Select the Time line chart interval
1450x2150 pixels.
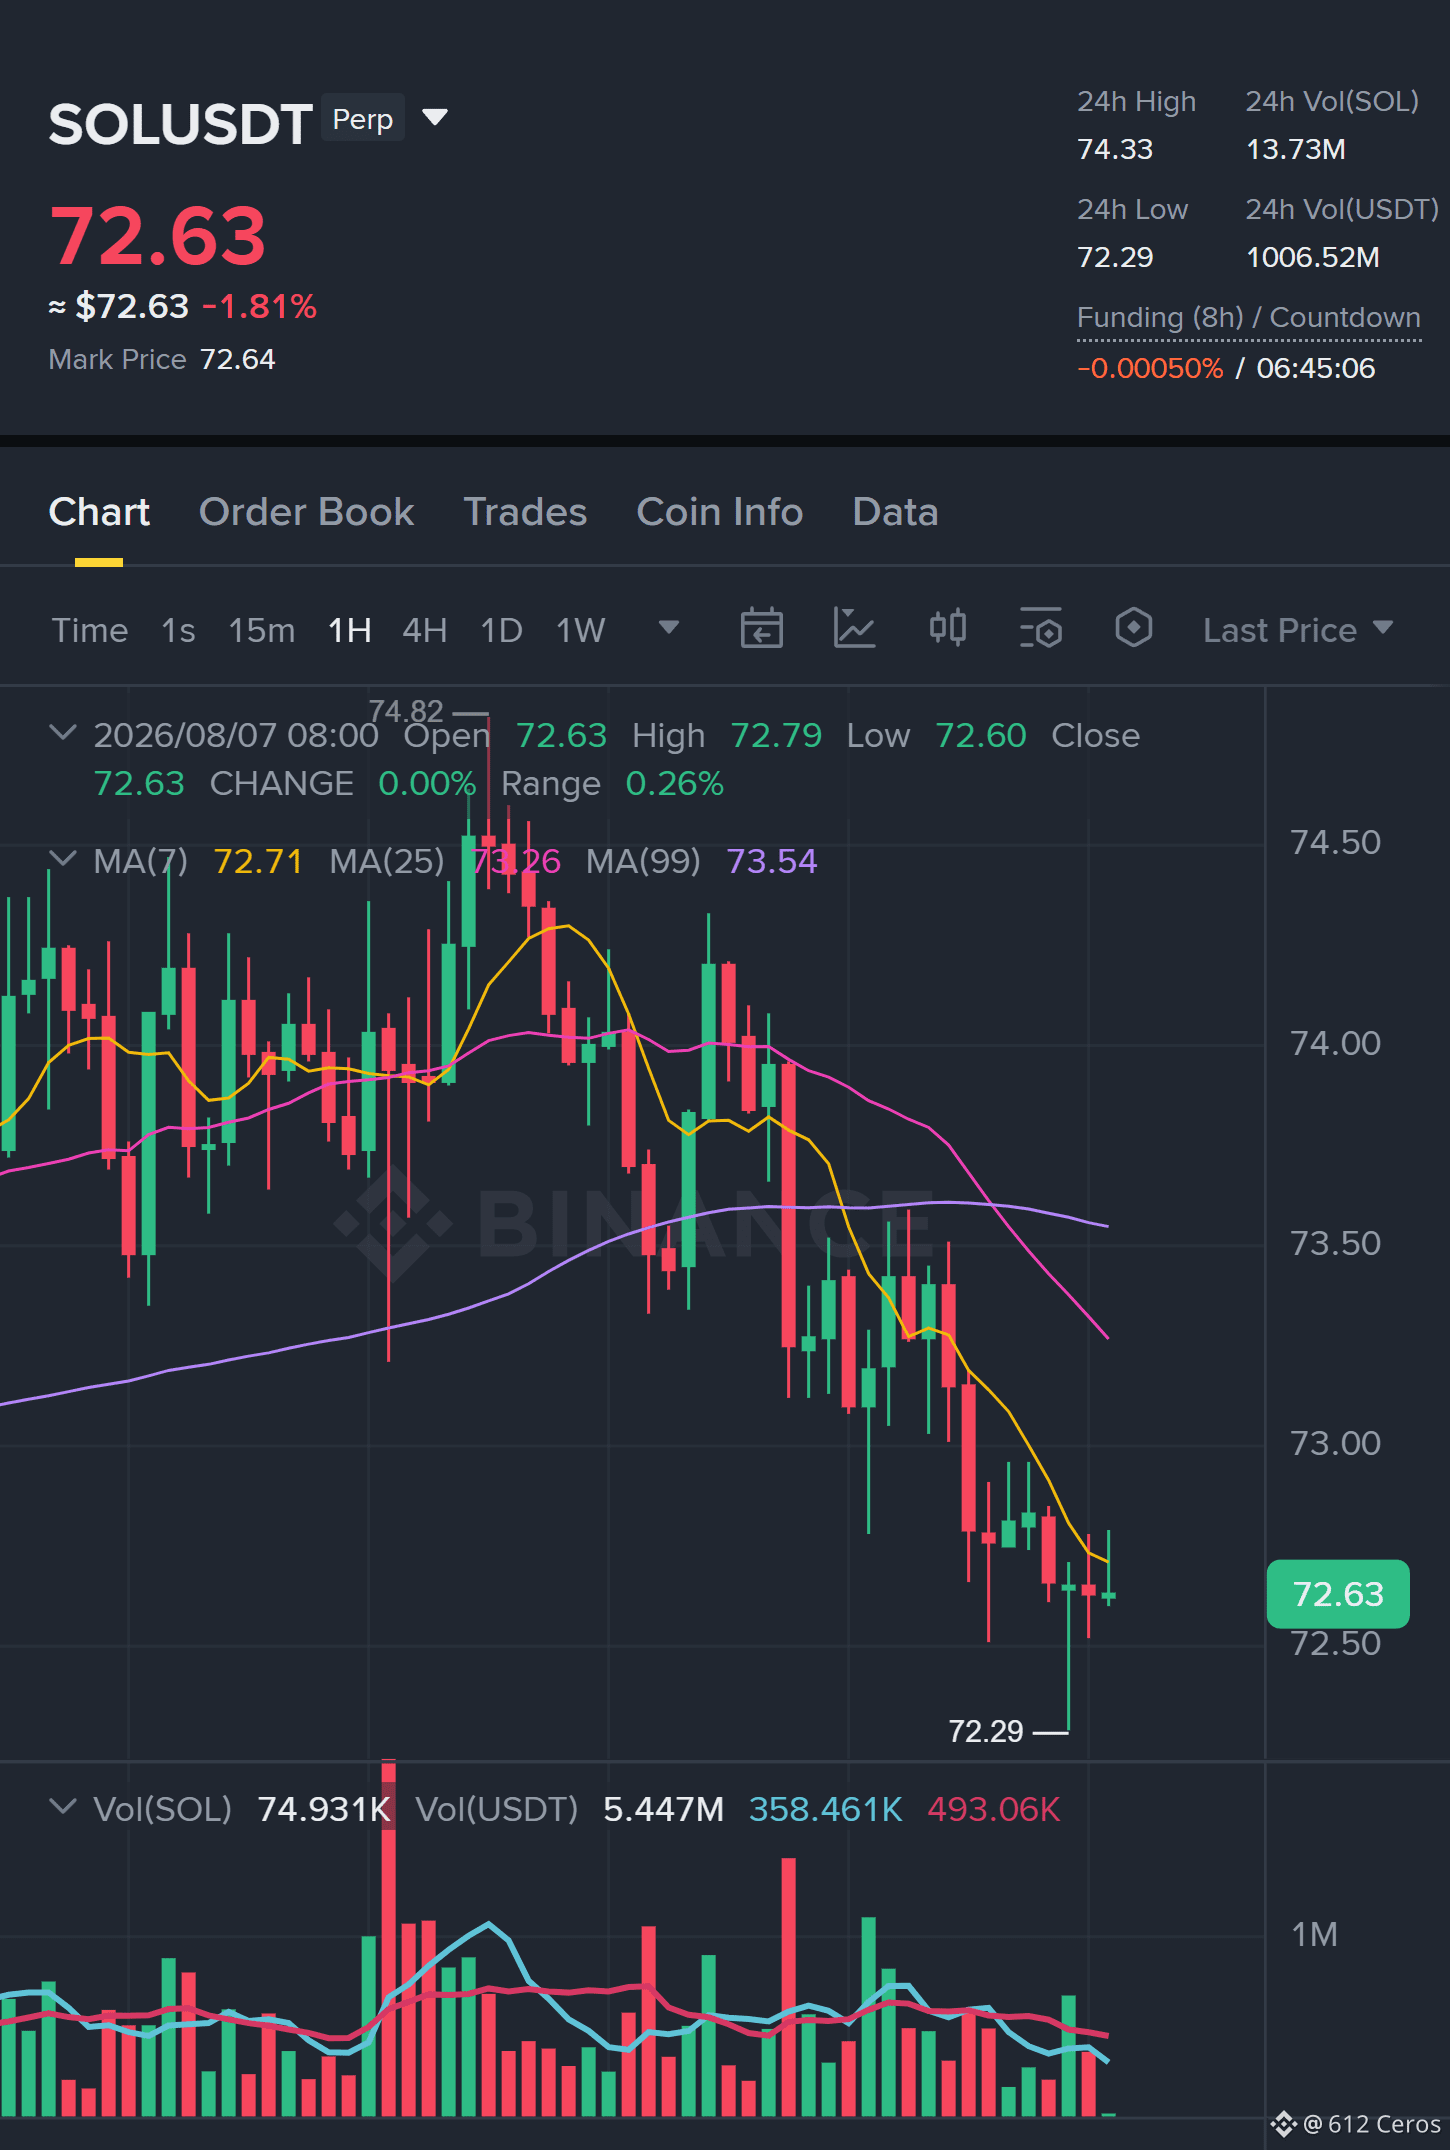90,630
